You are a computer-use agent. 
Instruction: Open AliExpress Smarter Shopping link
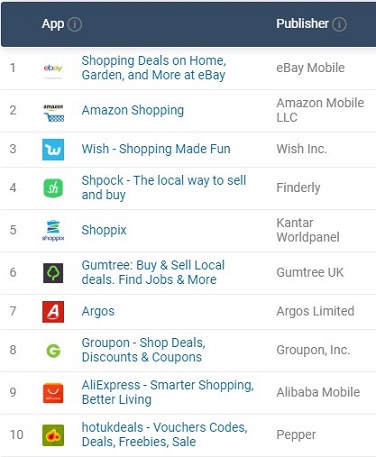click(168, 392)
